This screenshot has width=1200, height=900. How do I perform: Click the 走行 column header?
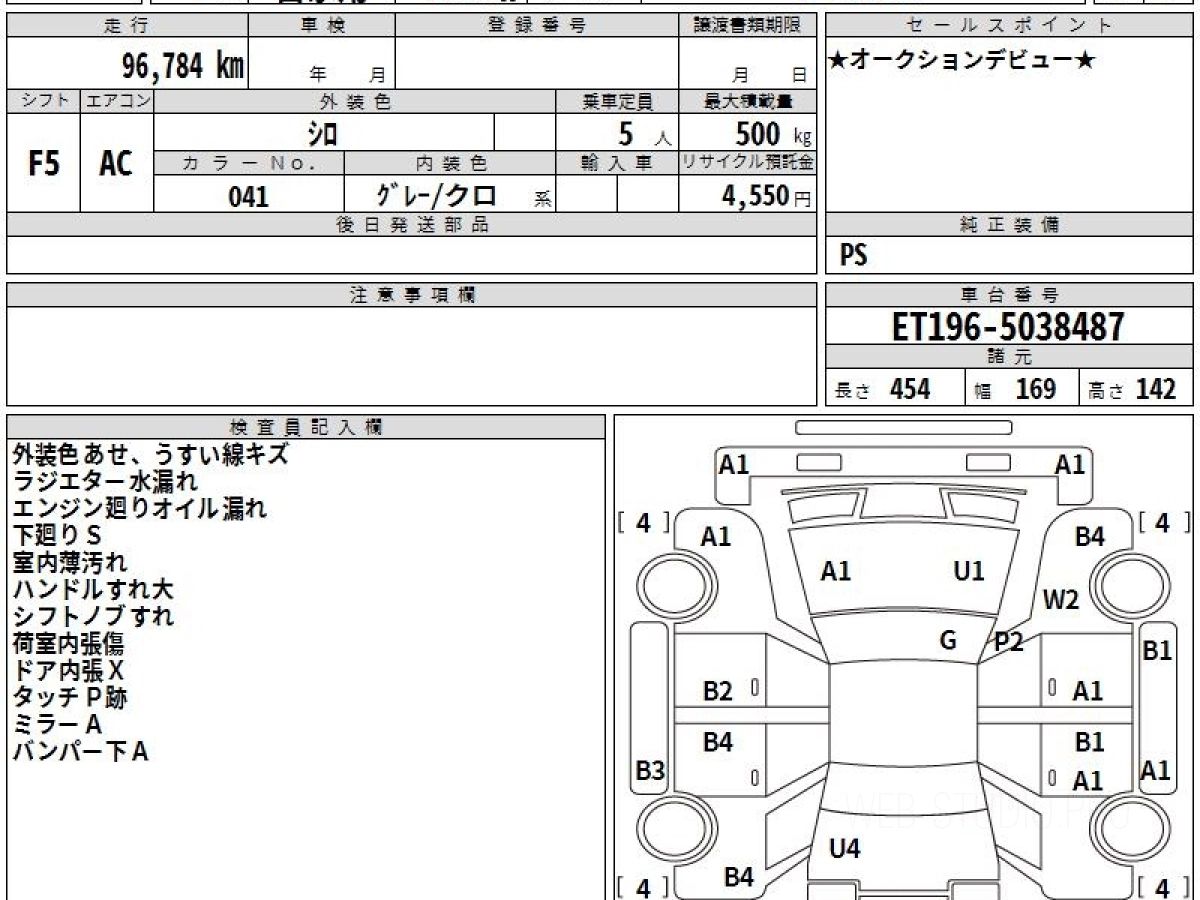(x=126, y=25)
